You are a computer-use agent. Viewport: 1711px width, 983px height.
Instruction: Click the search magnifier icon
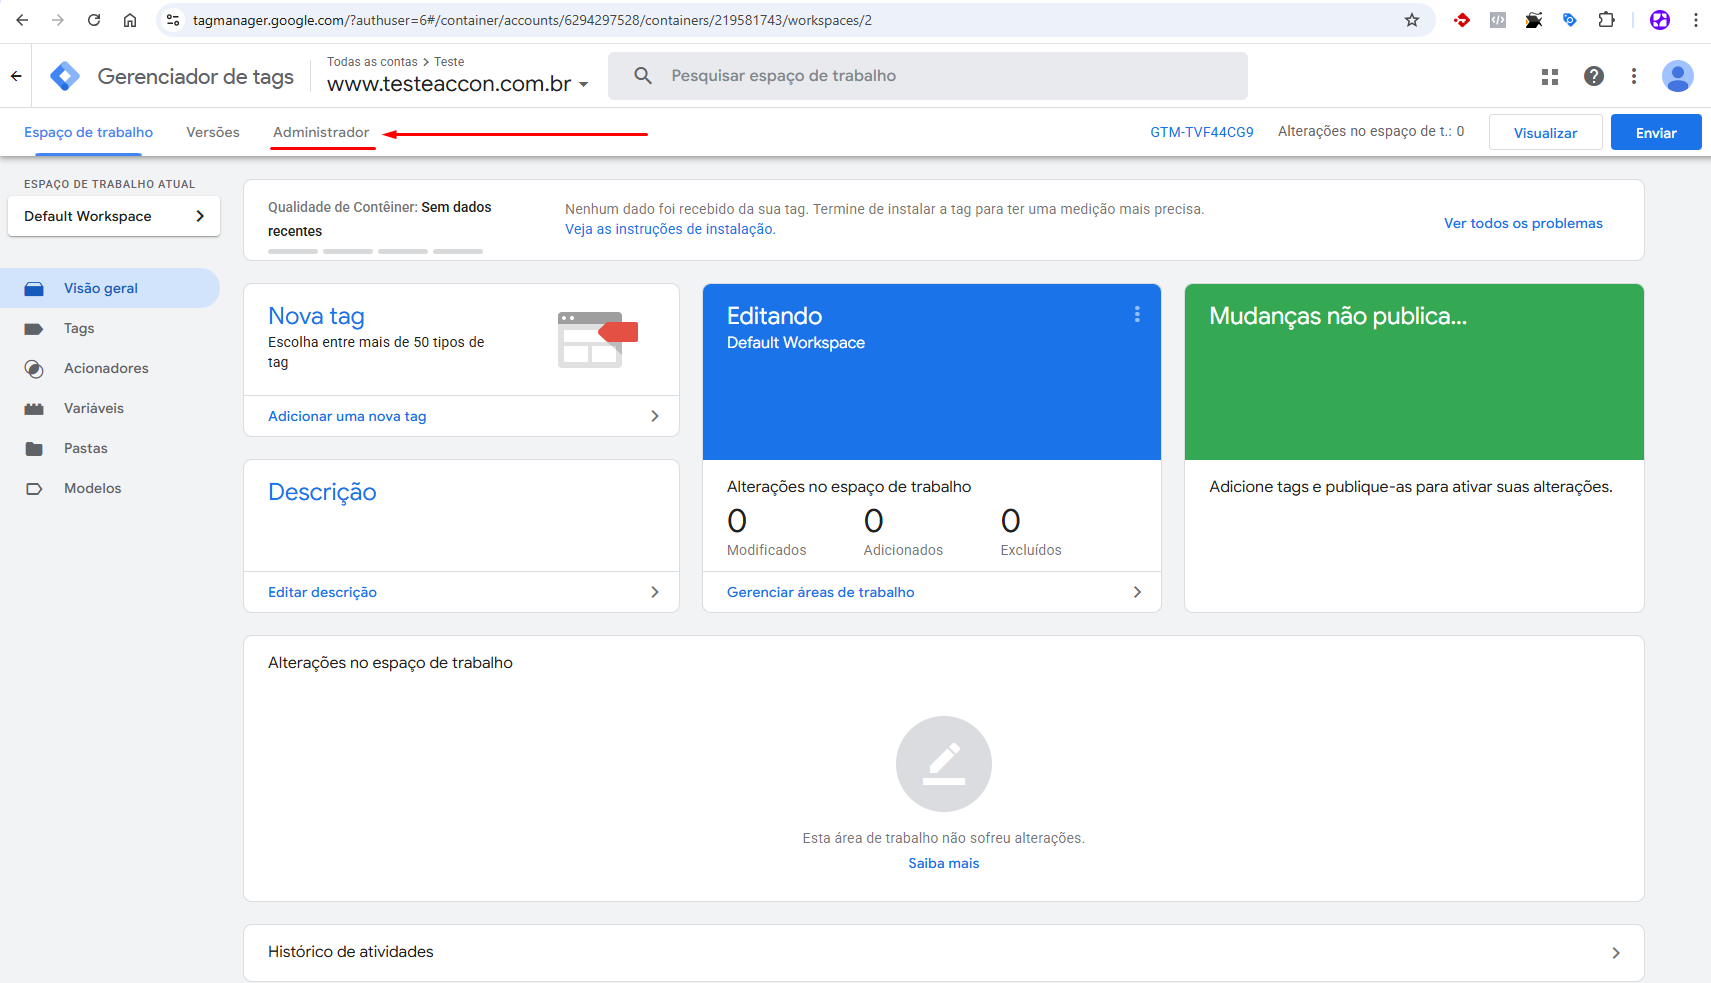click(643, 76)
